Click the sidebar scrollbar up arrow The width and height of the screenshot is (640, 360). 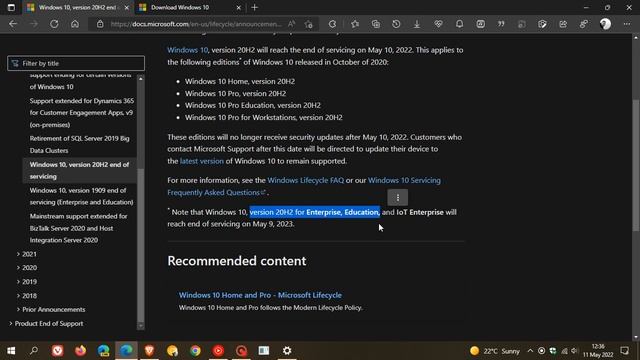[141, 78]
